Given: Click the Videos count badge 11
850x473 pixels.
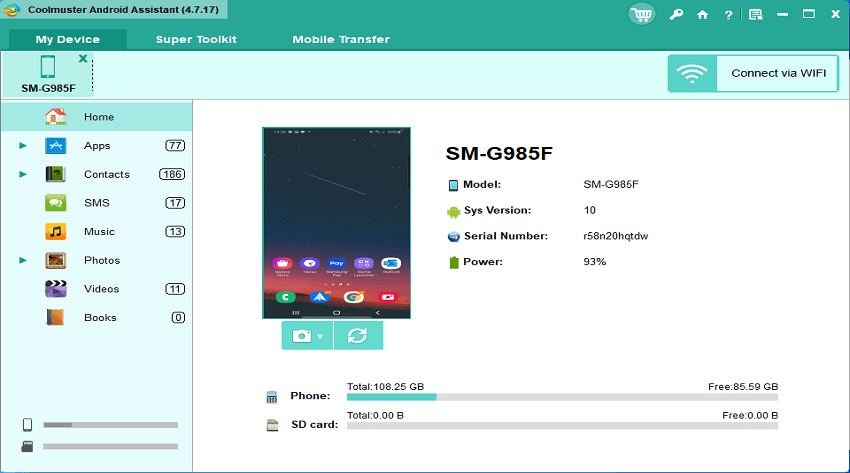Looking at the screenshot, I should tap(175, 289).
